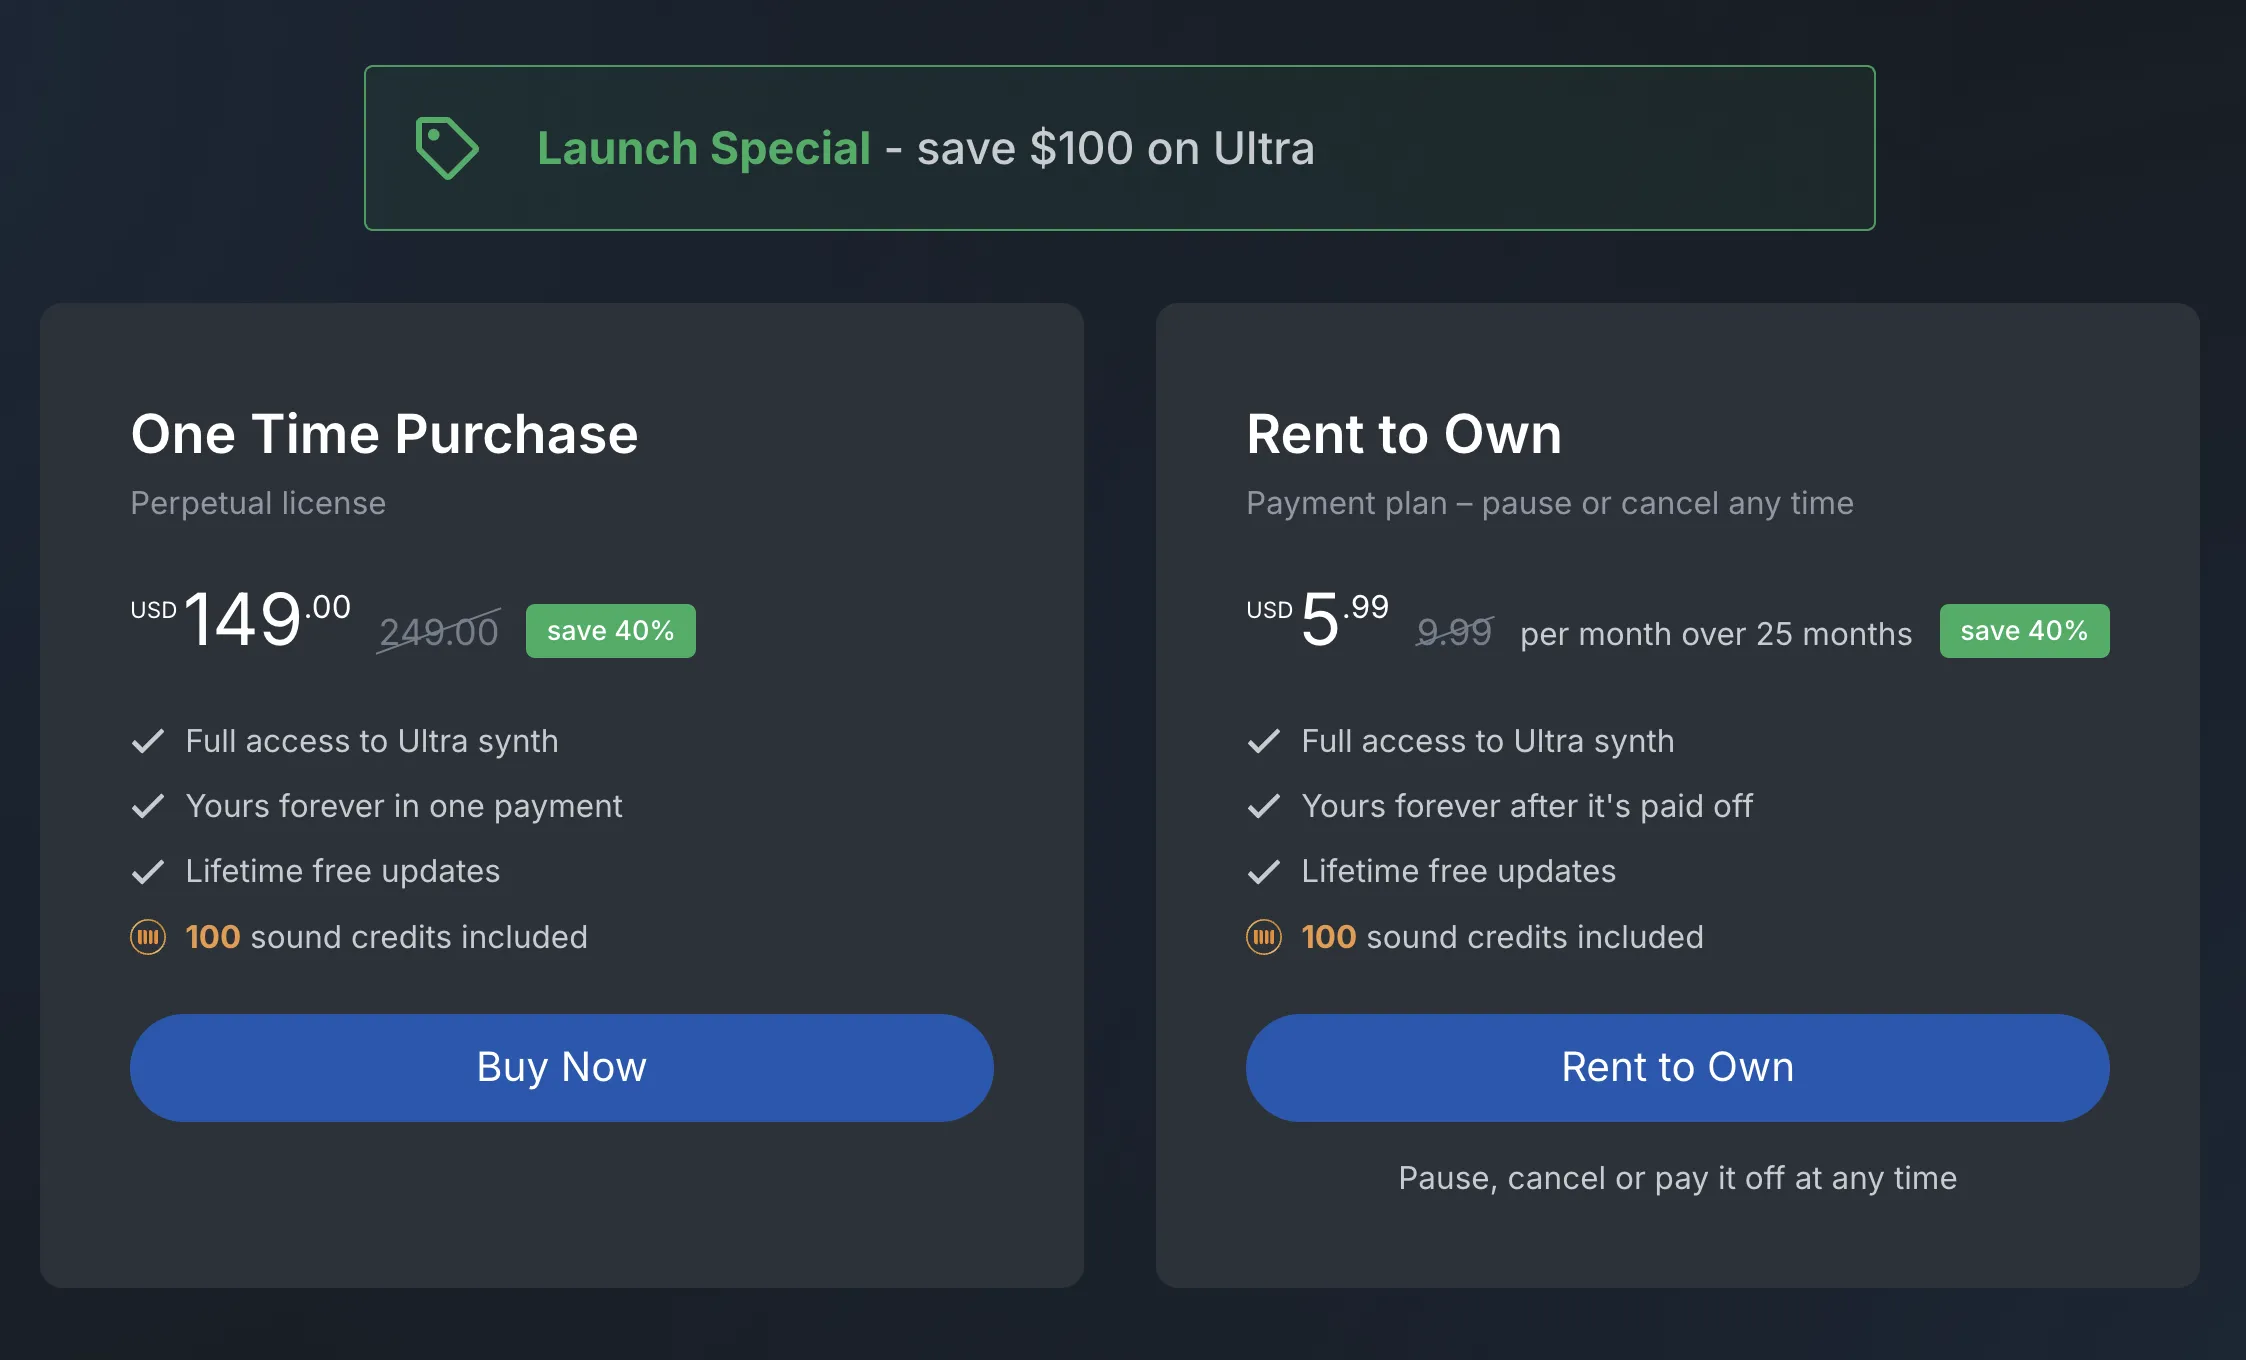Click sound credits coin icon in Rent to Own
The width and height of the screenshot is (2246, 1360).
pos(1264,937)
